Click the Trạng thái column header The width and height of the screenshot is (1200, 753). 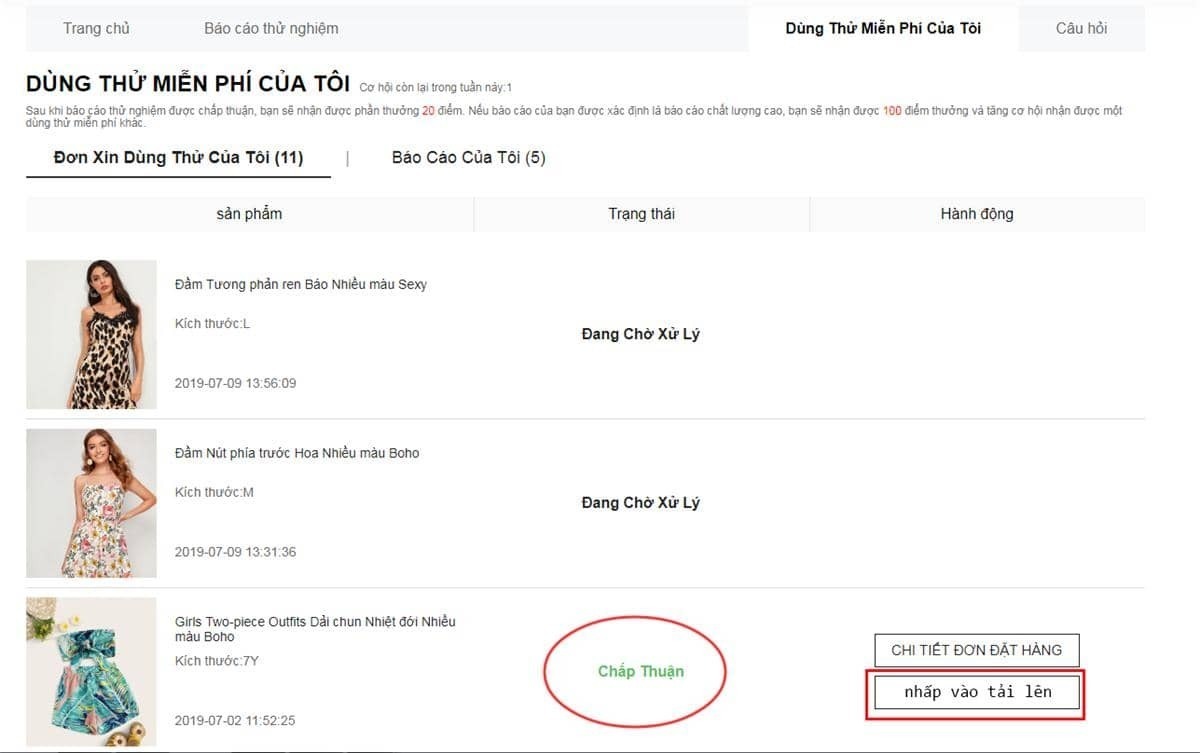[641, 213]
